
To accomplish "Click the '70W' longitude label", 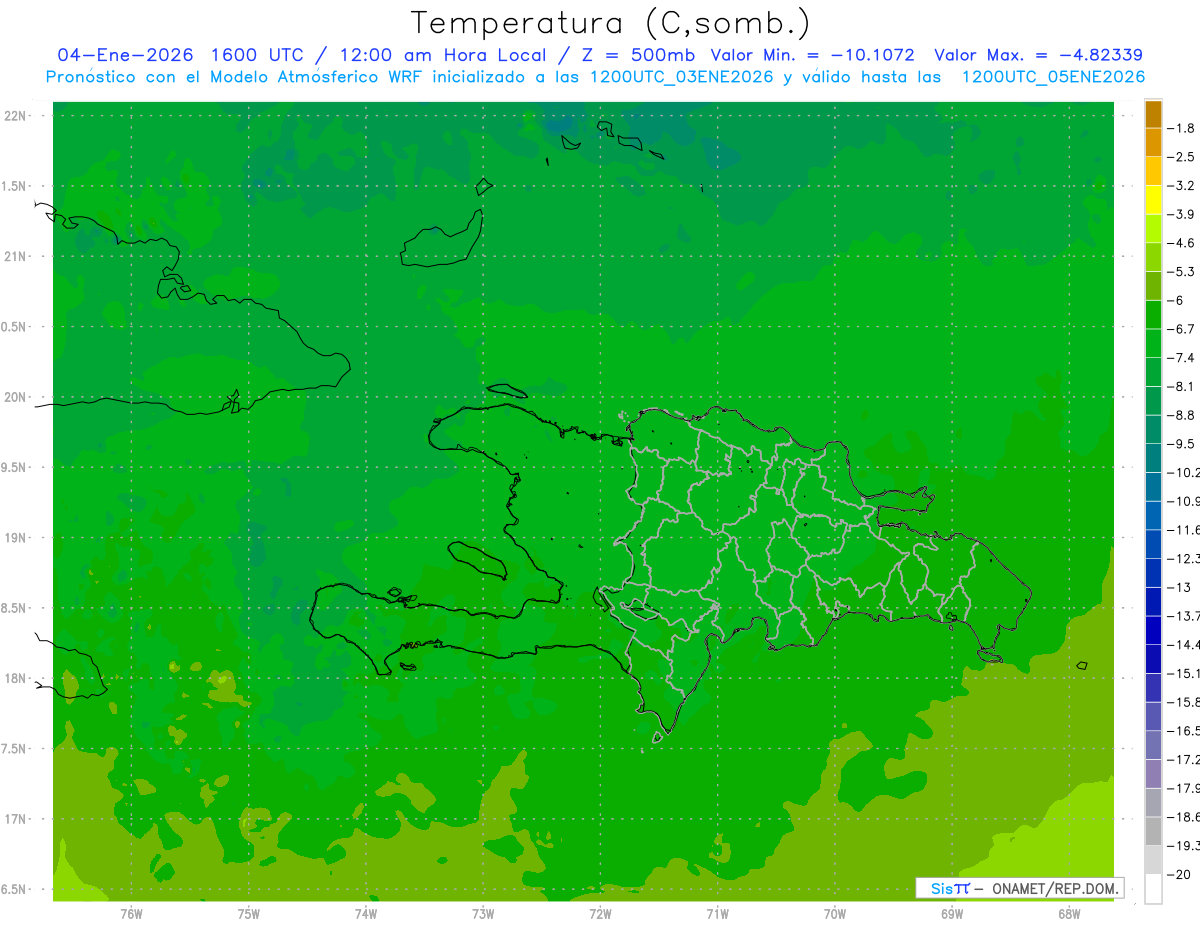I will tap(834, 914).
